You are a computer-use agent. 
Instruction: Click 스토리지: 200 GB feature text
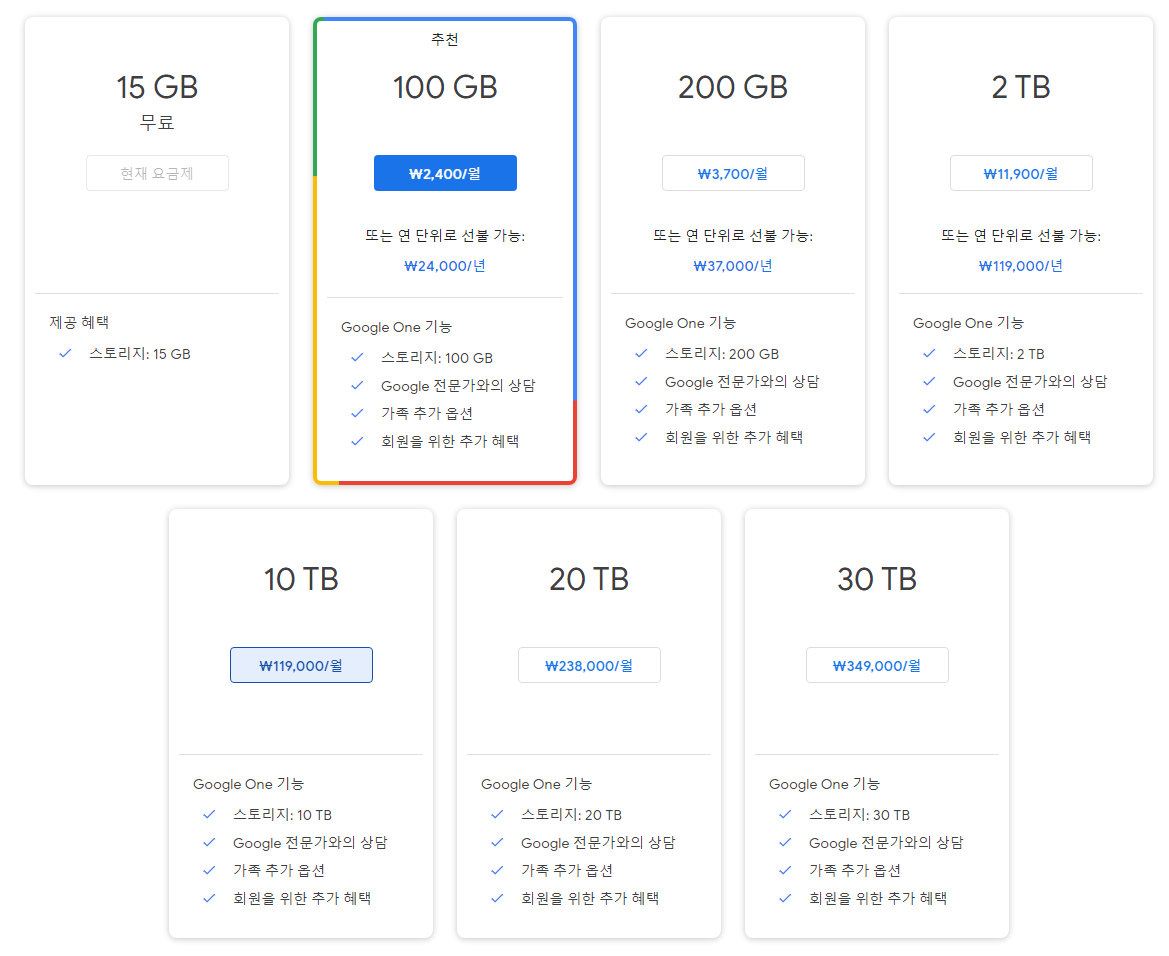point(722,353)
